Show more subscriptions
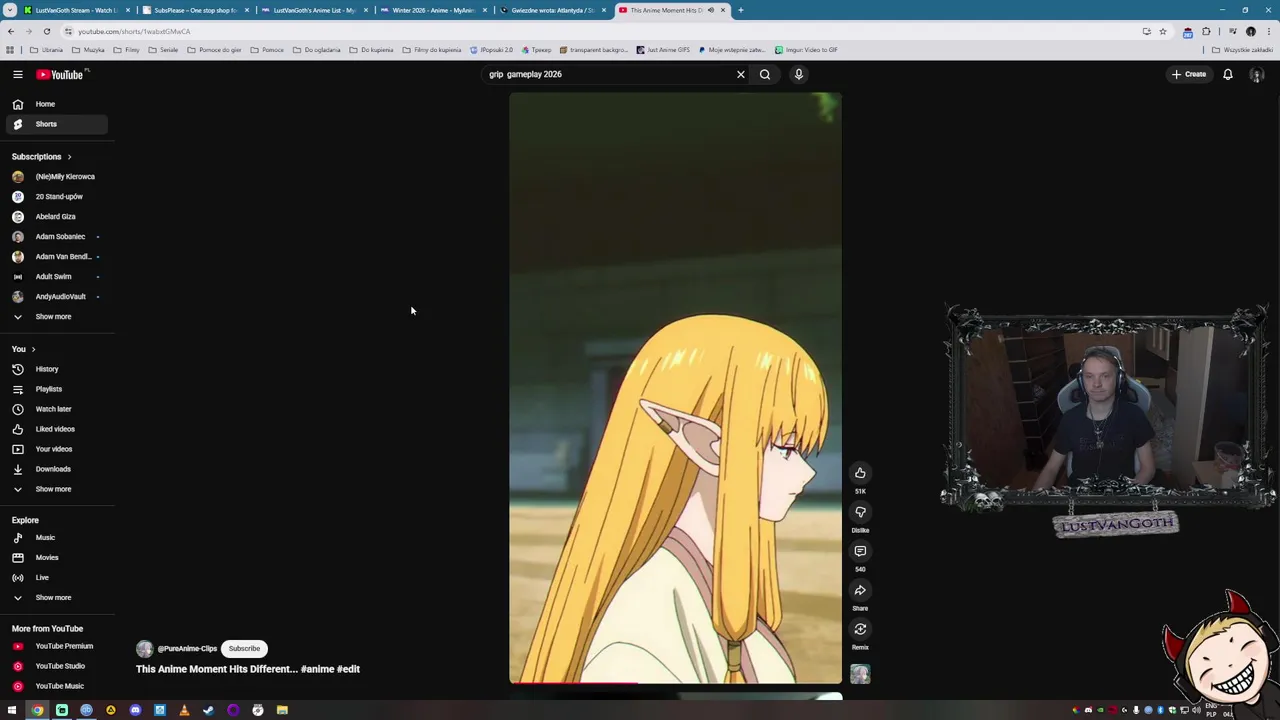The width and height of the screenshot is (1280, 720). (53, 317)
